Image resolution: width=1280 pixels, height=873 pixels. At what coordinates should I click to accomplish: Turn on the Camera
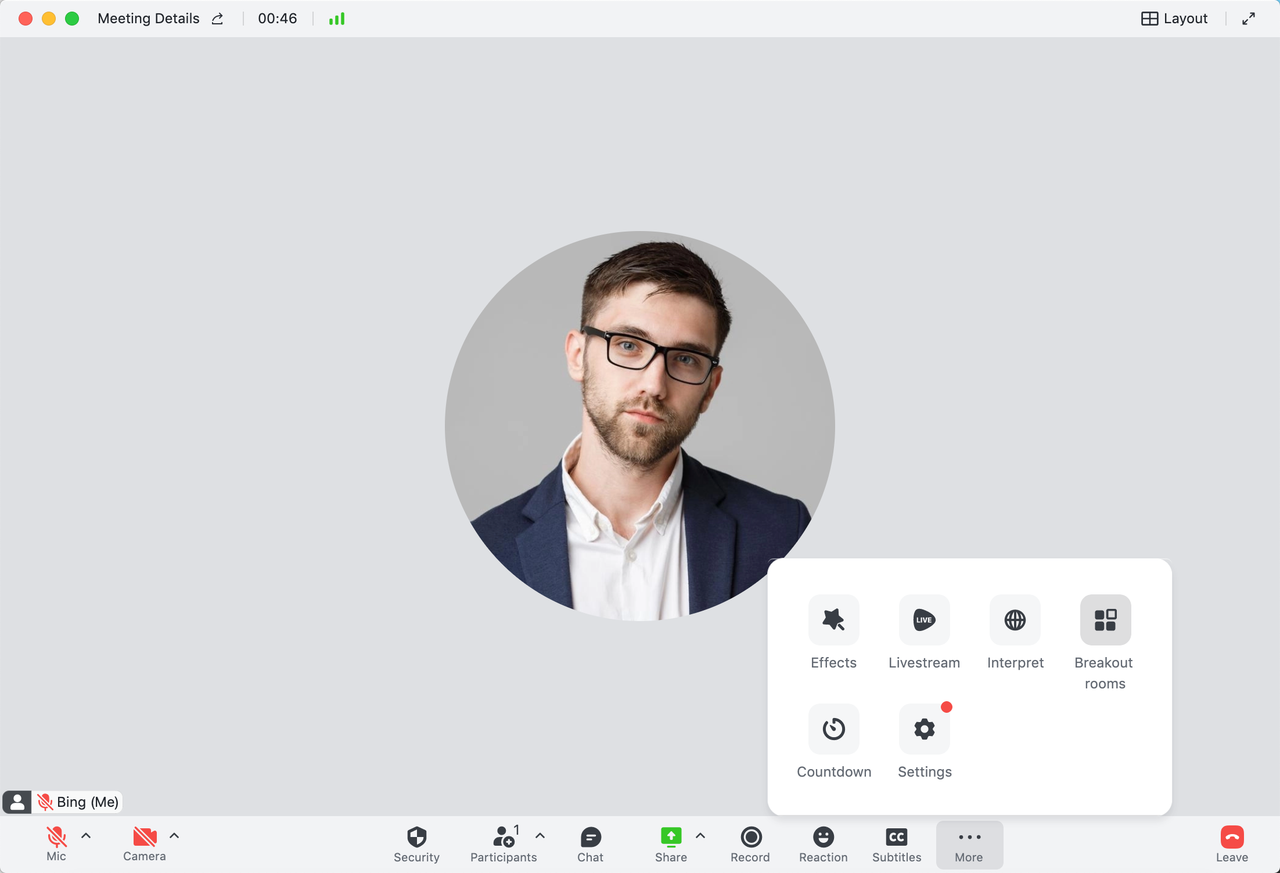click(x=144, y=844)
